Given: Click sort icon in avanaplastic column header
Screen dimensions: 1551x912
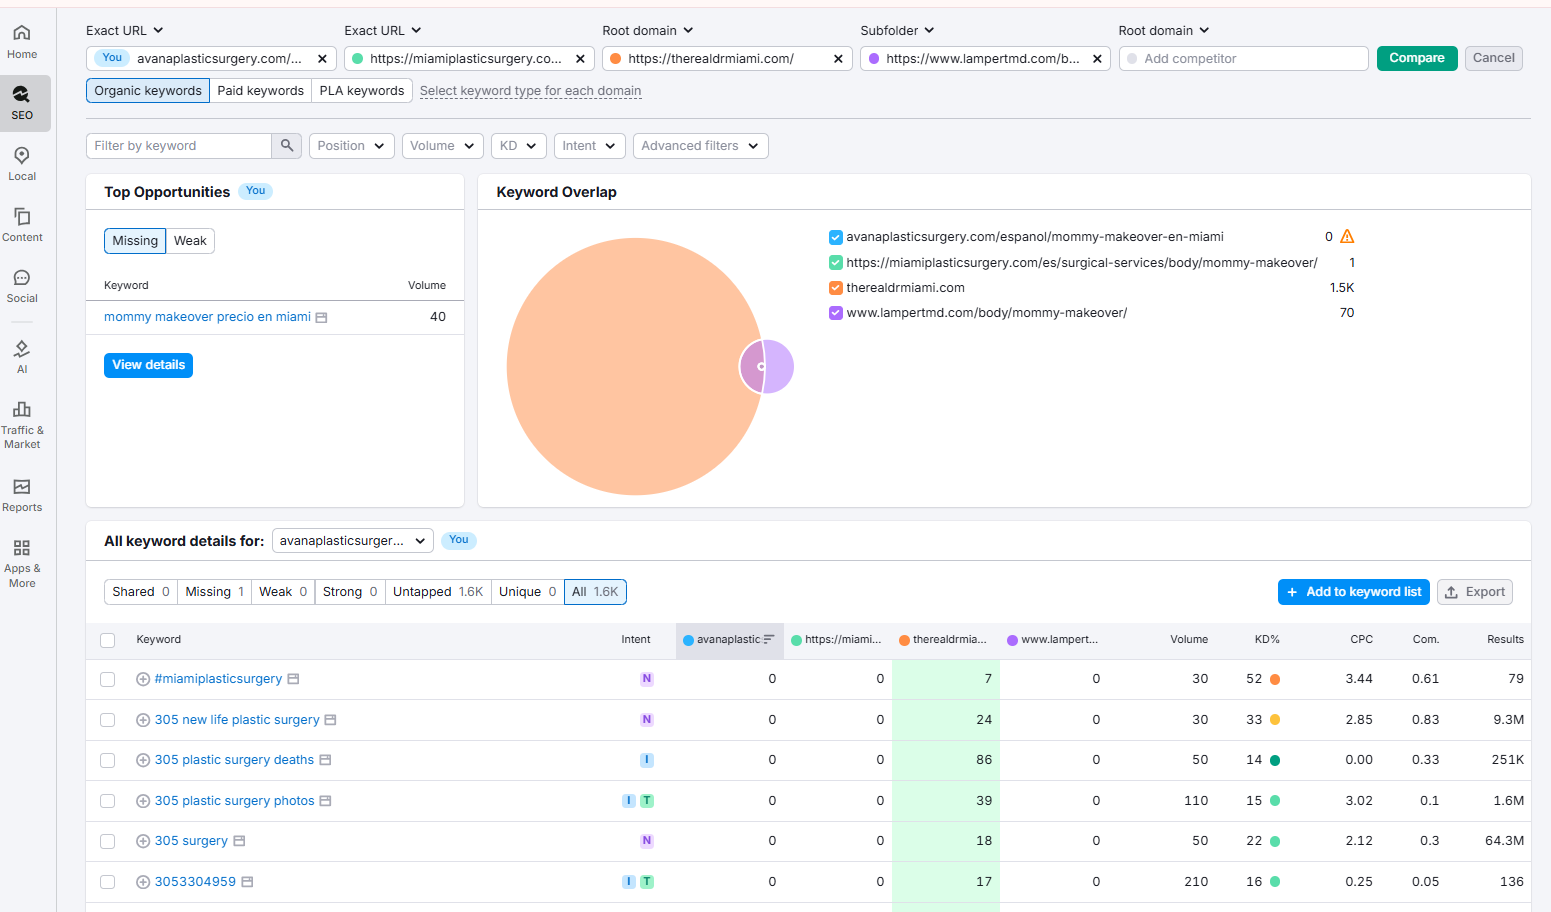Looking at the screenshot, I should [769, 640].
